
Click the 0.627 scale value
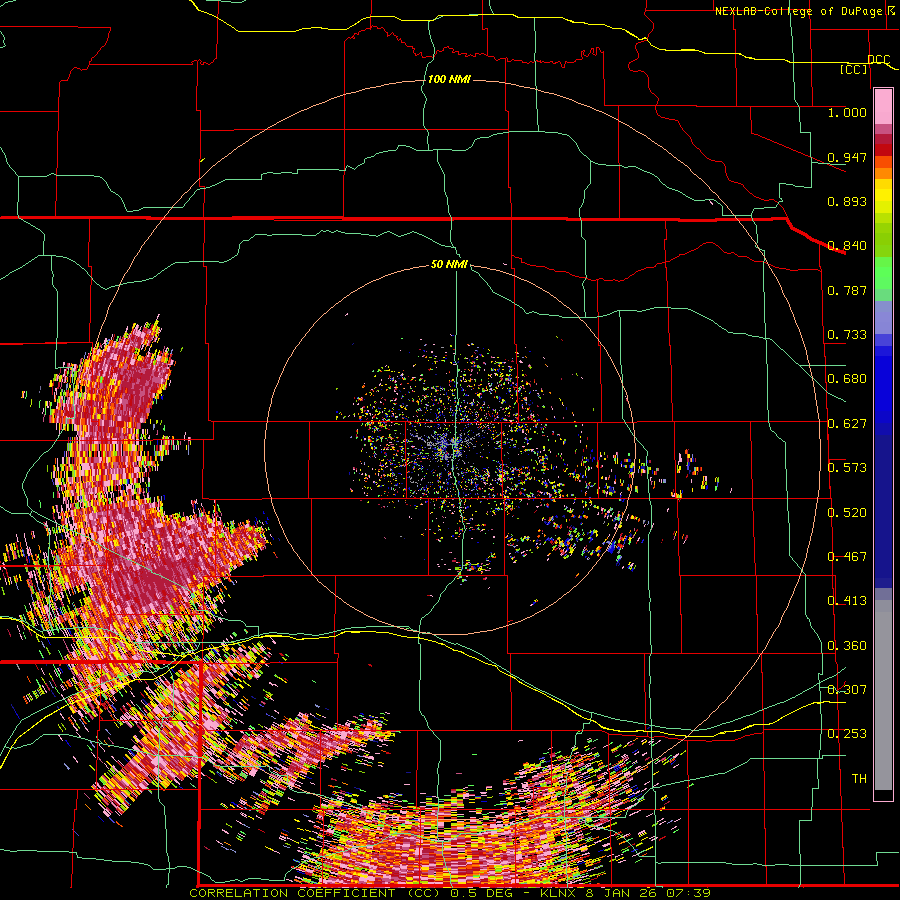(x=847, y=424)
